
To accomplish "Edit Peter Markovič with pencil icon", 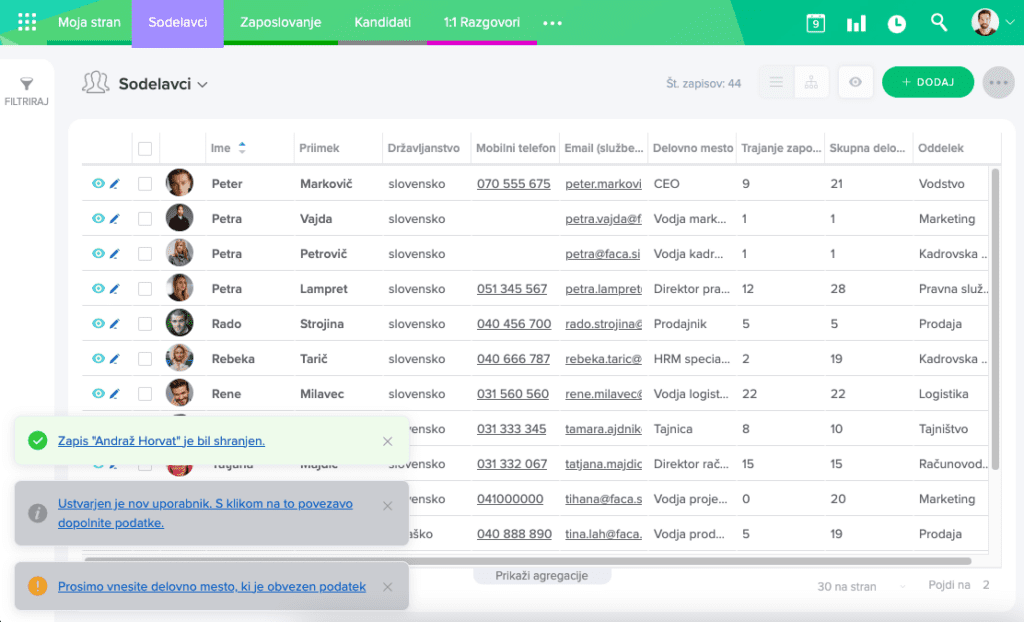I will pyautogui.click(x=114, y=184).
